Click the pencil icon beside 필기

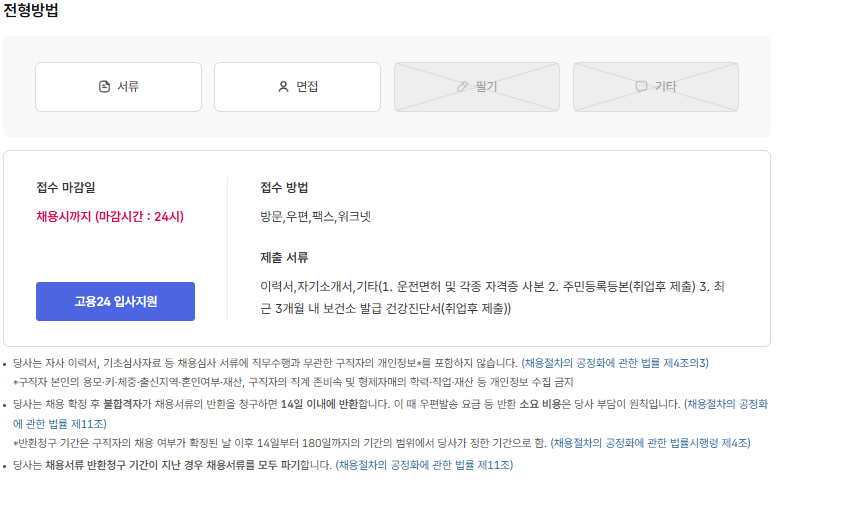462,87
